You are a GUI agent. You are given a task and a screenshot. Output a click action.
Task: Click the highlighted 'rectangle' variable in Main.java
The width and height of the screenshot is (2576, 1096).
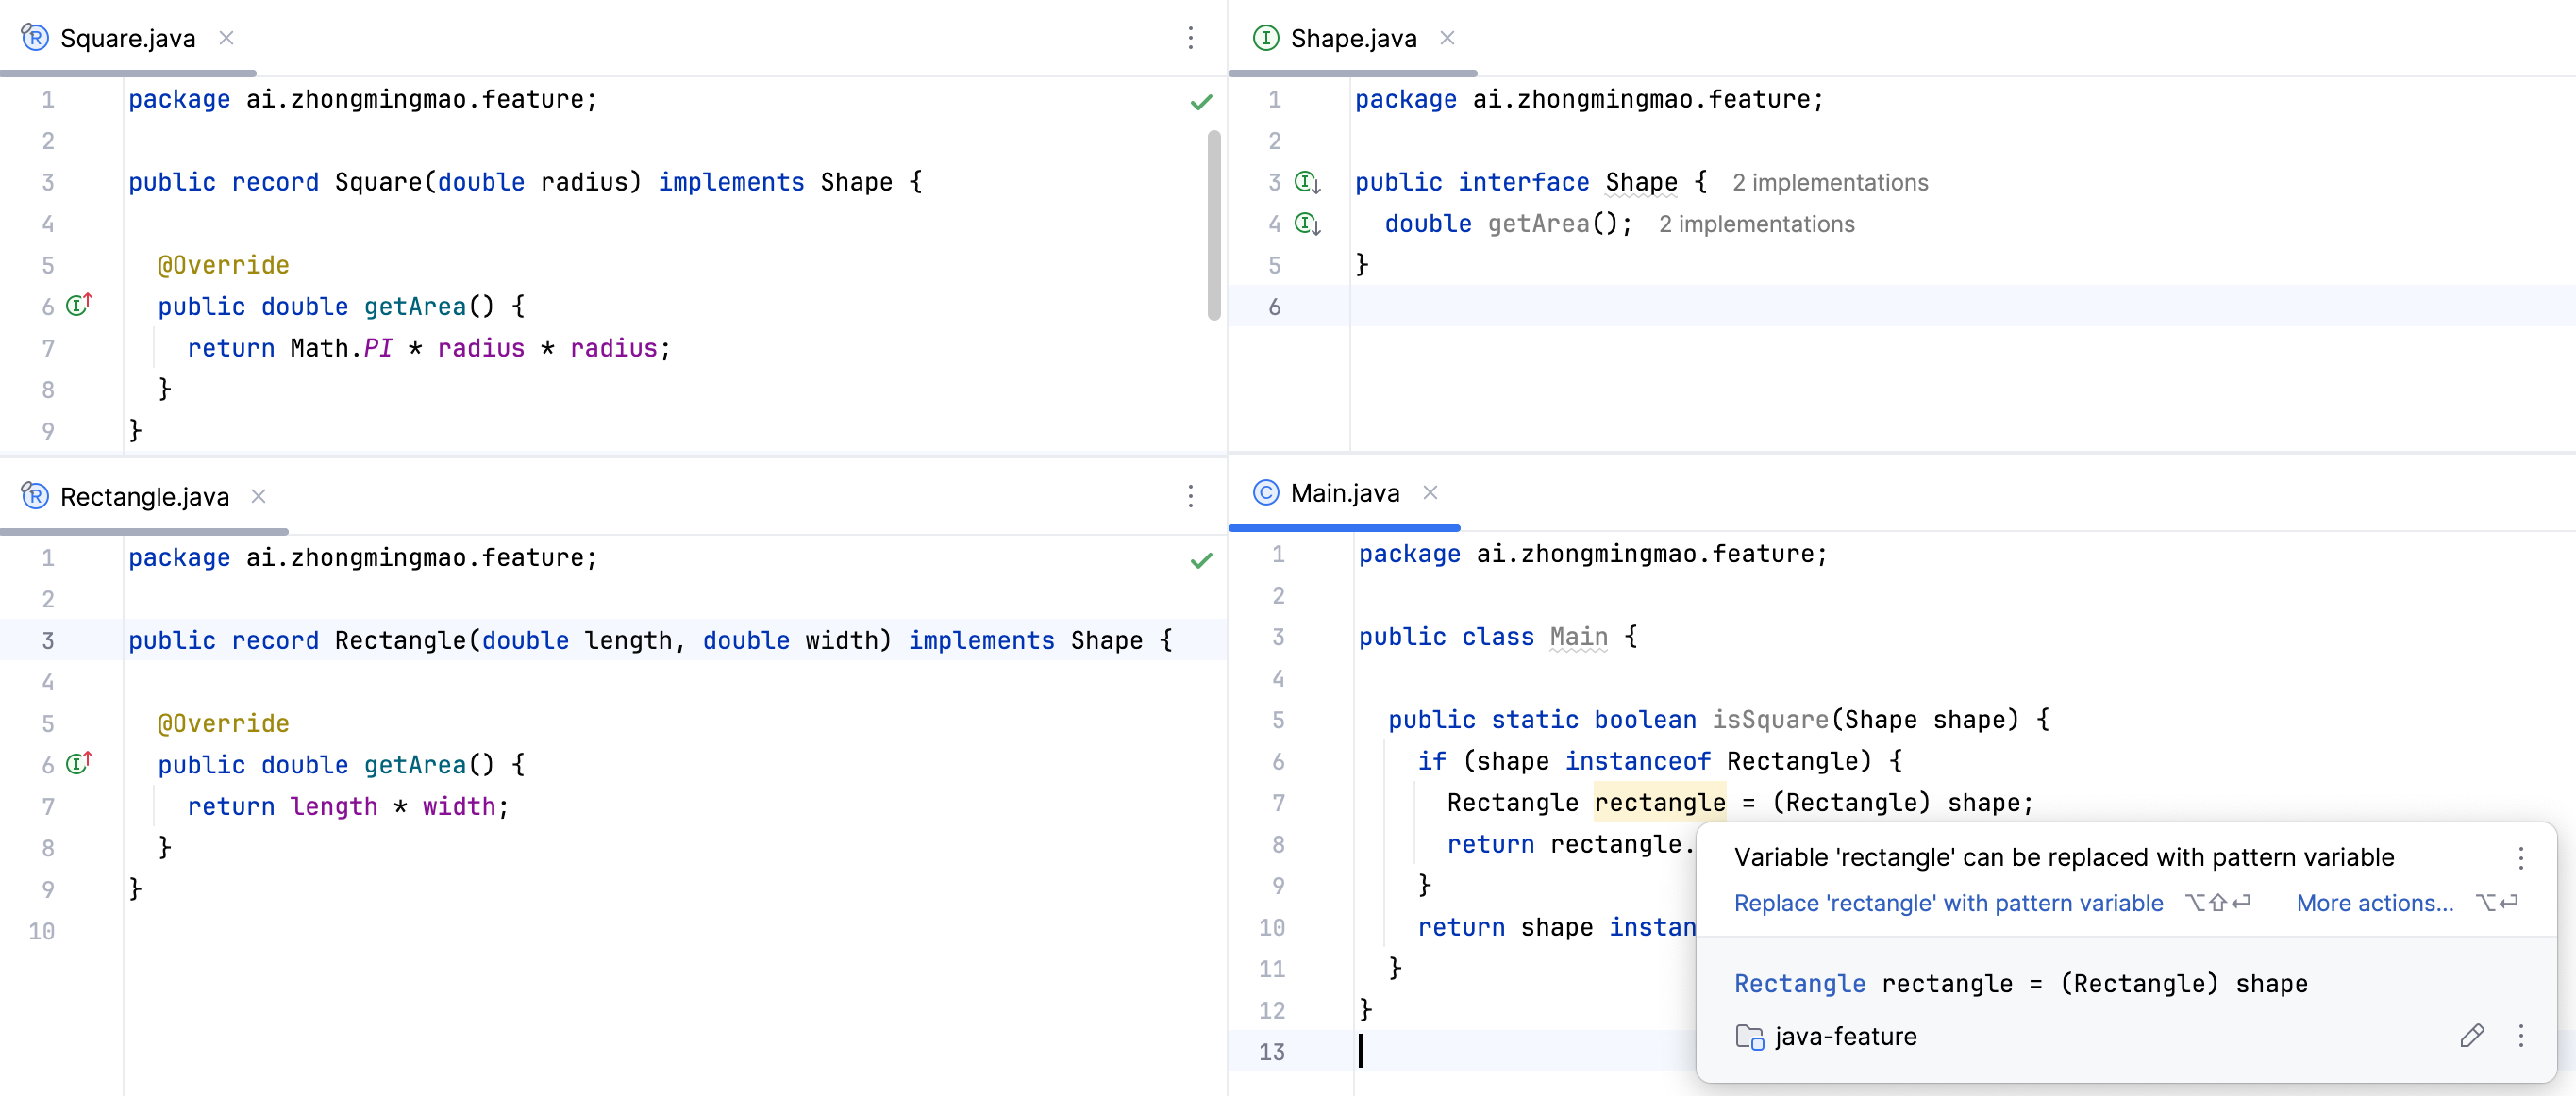(1659, 802)
